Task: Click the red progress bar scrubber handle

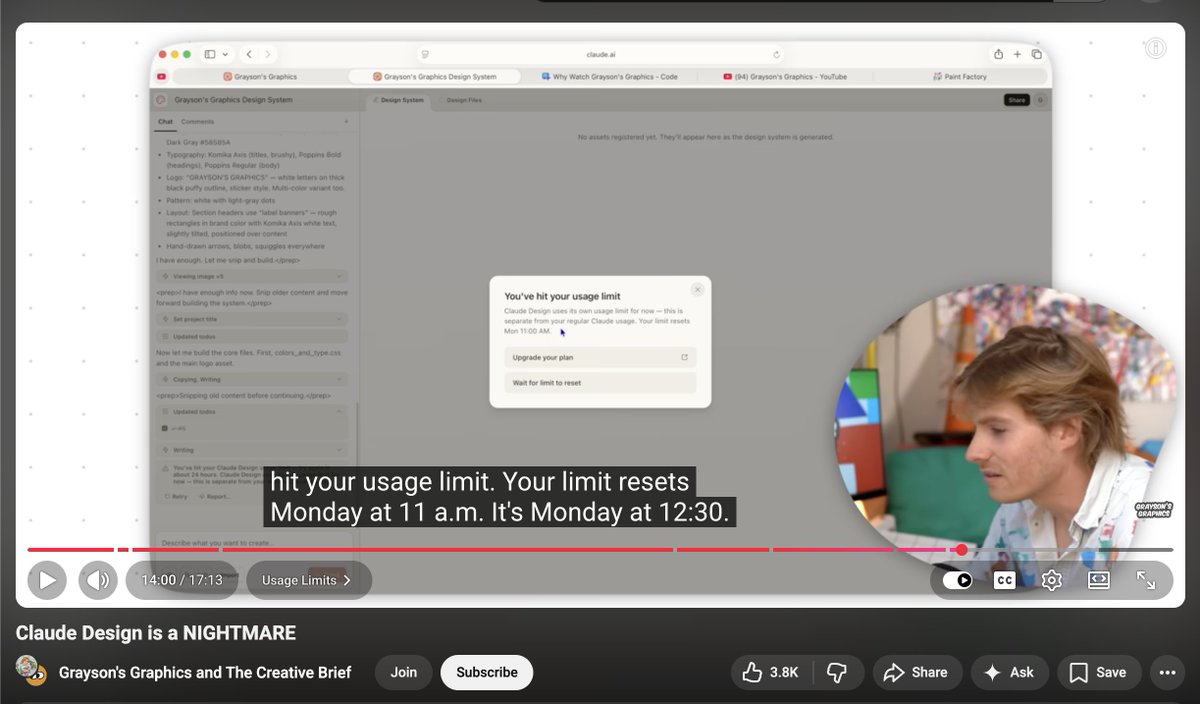Action: point(961,549)
